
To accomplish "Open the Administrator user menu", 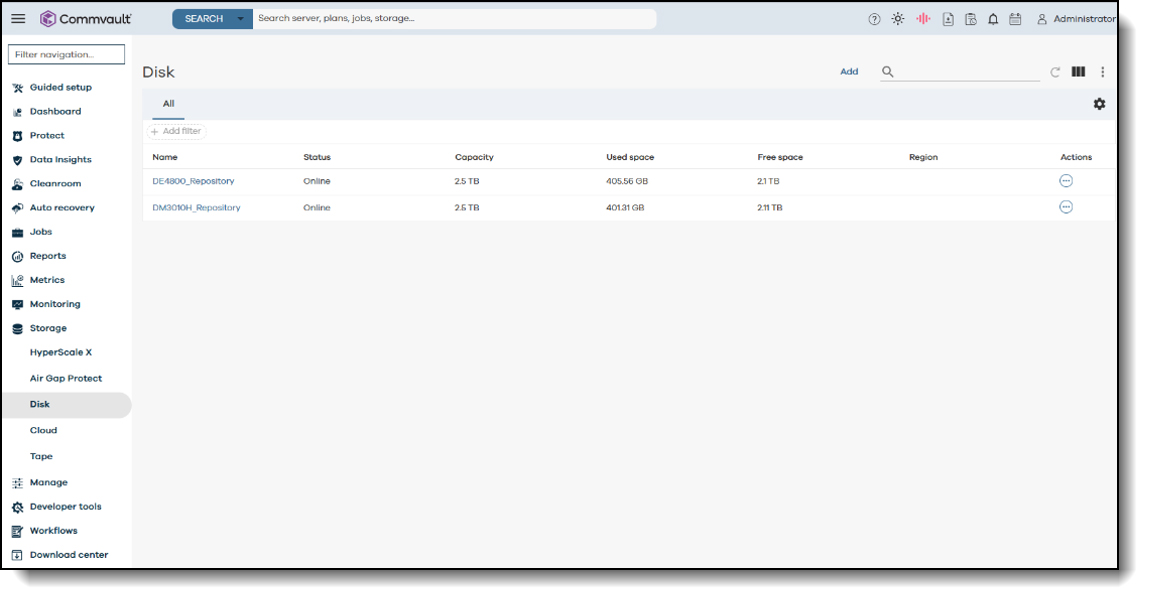I will (x=1076, y=19).
